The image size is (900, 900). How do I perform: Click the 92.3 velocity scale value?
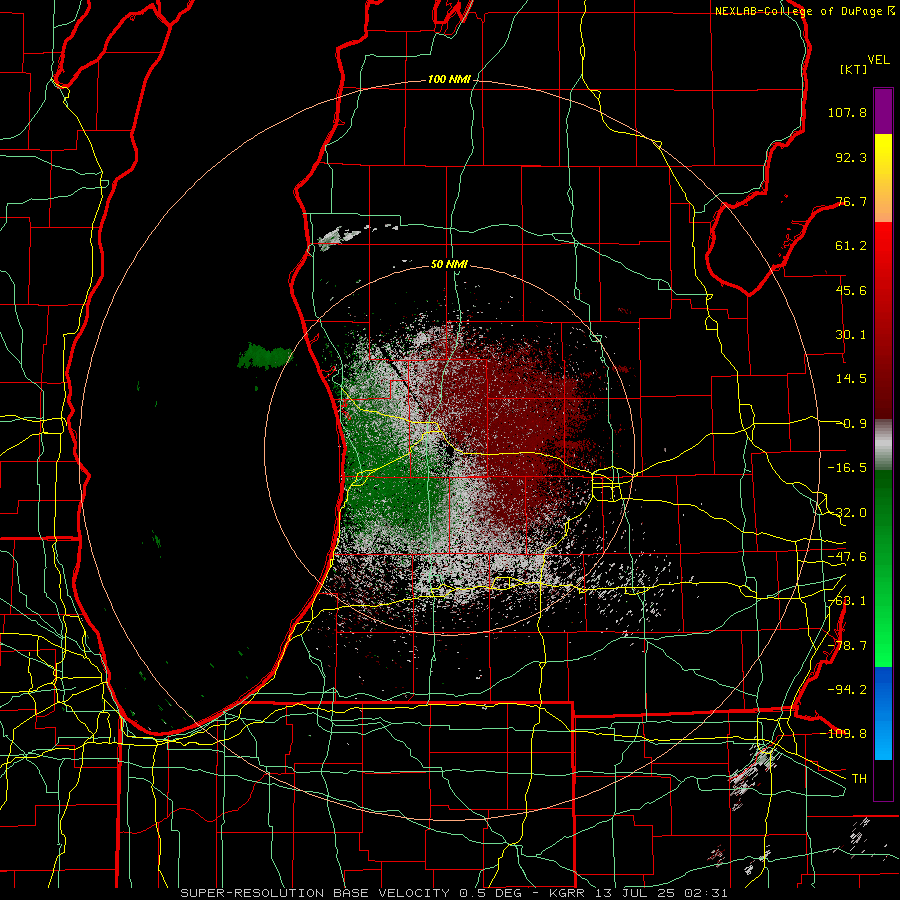[x=851, y=157]
